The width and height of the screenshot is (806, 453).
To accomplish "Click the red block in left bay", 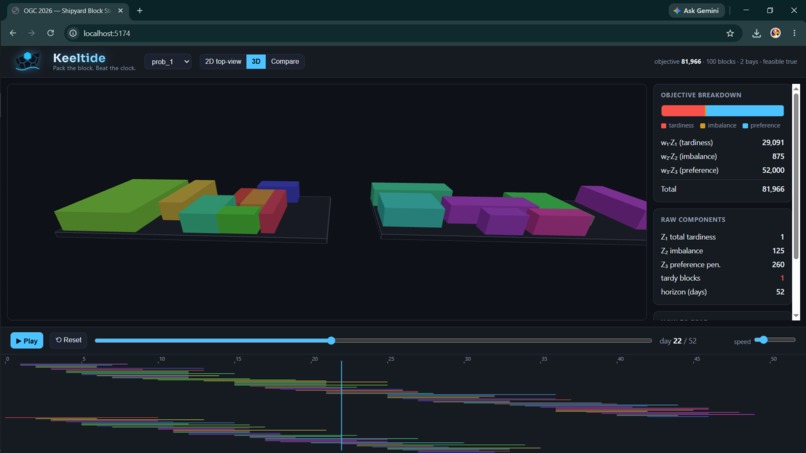I will 272,212.
